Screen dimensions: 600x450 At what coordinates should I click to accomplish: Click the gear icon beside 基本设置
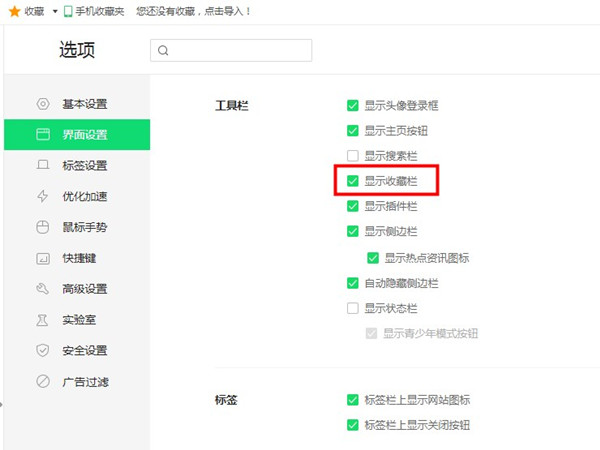[x=43, y=104]
